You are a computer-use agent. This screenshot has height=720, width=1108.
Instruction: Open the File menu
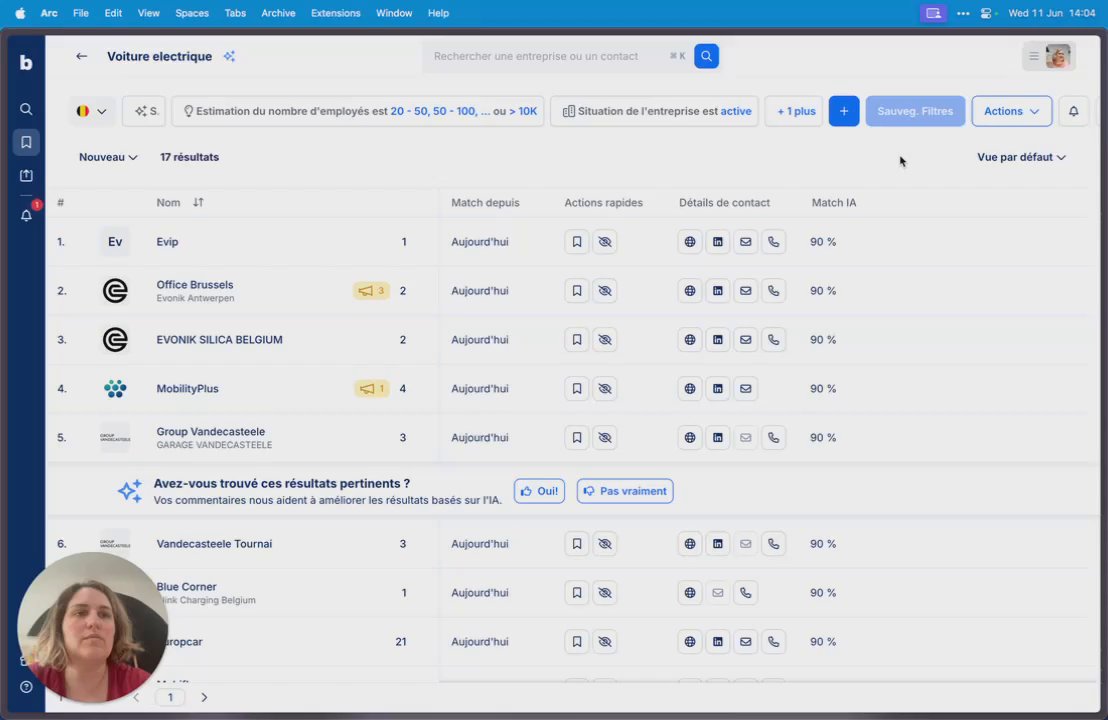point(81,13)
